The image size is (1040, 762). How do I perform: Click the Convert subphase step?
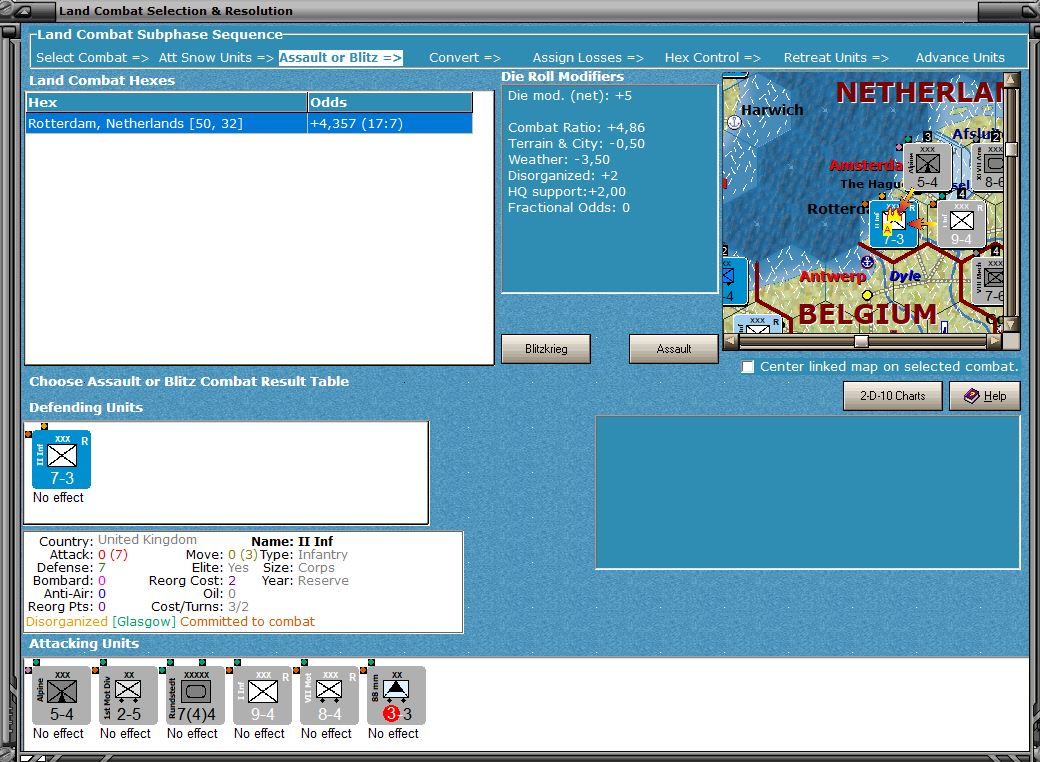pyautogui.click(x=464, y=58)
